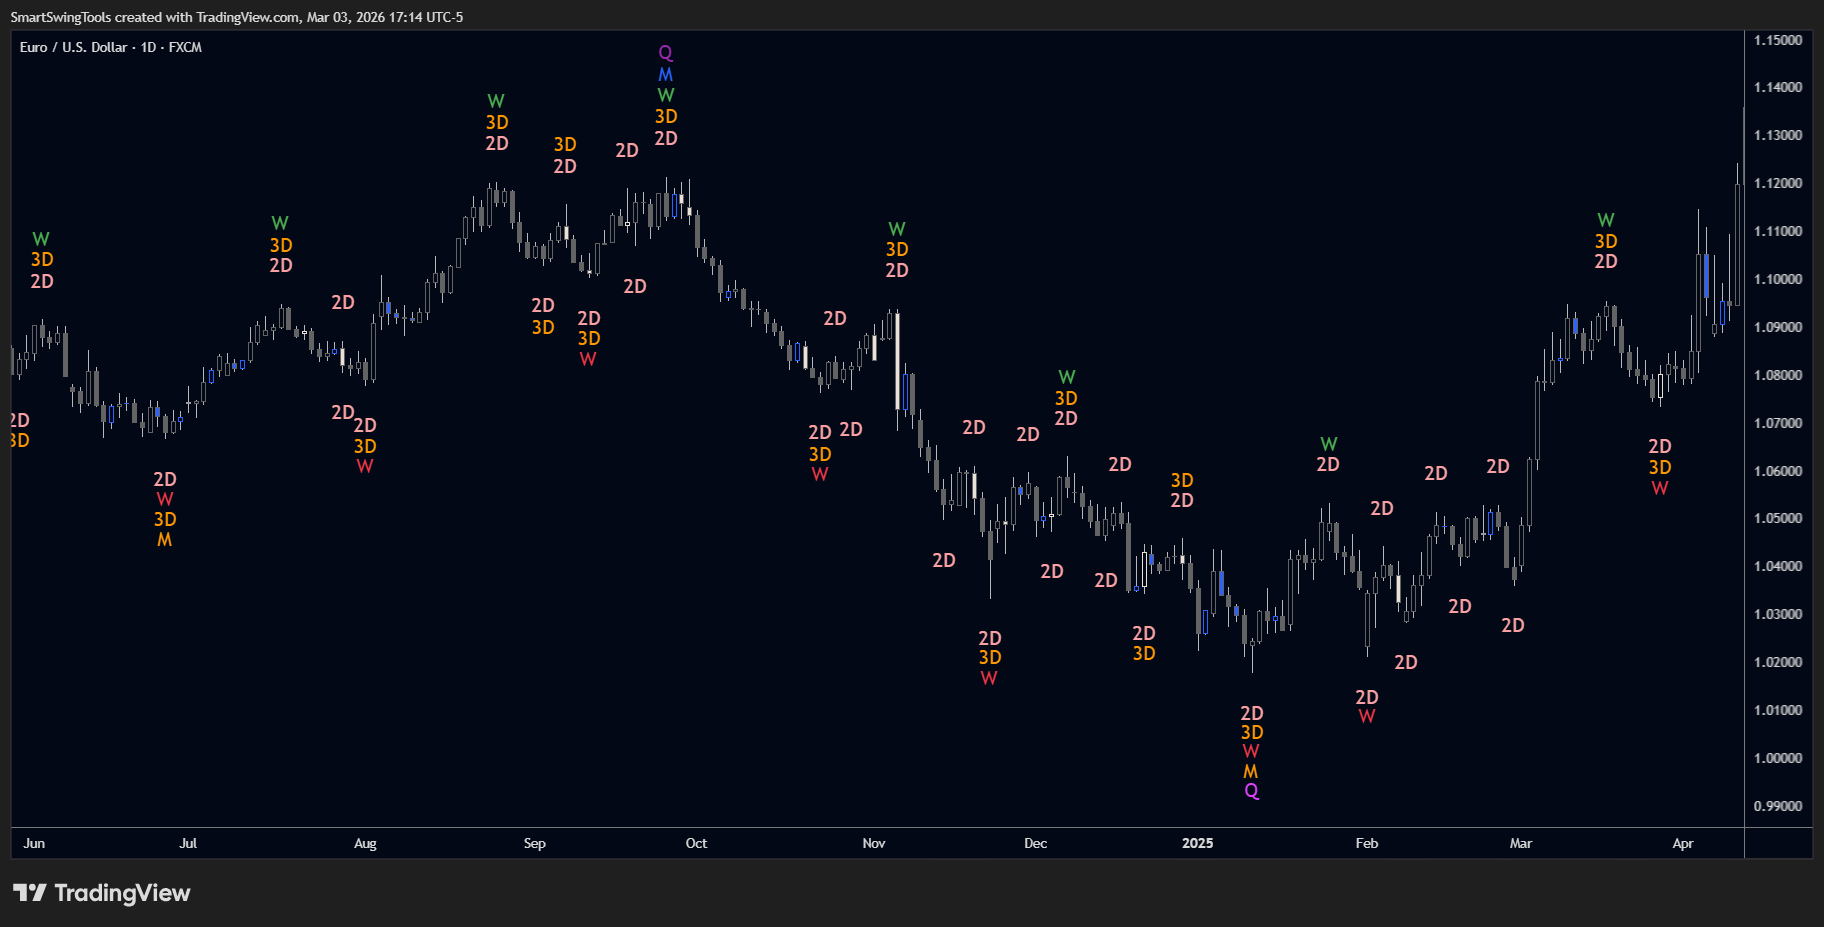Click the Oct label on time axis

point(696,843)
